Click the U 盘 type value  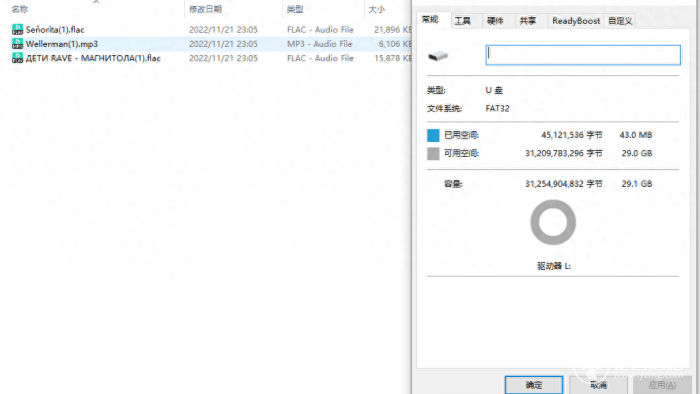(x=494, y=90)
